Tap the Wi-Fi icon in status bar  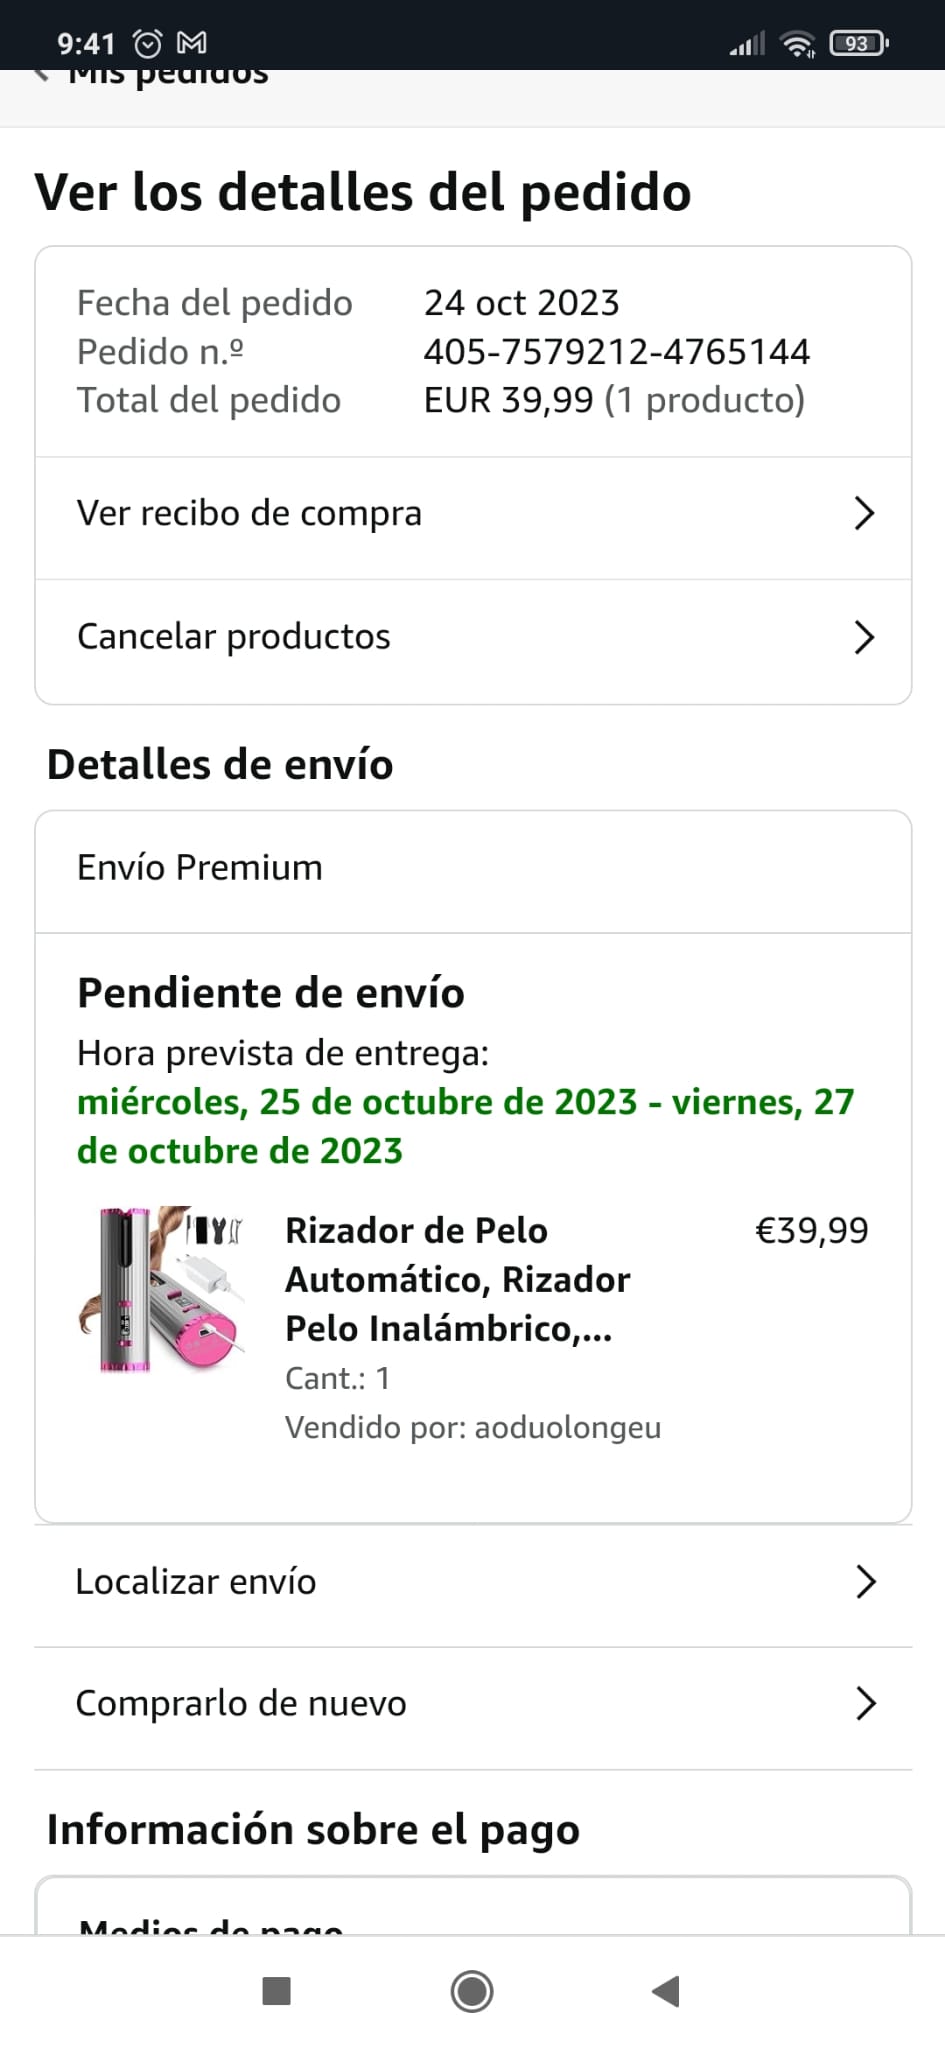click(798, 43)
